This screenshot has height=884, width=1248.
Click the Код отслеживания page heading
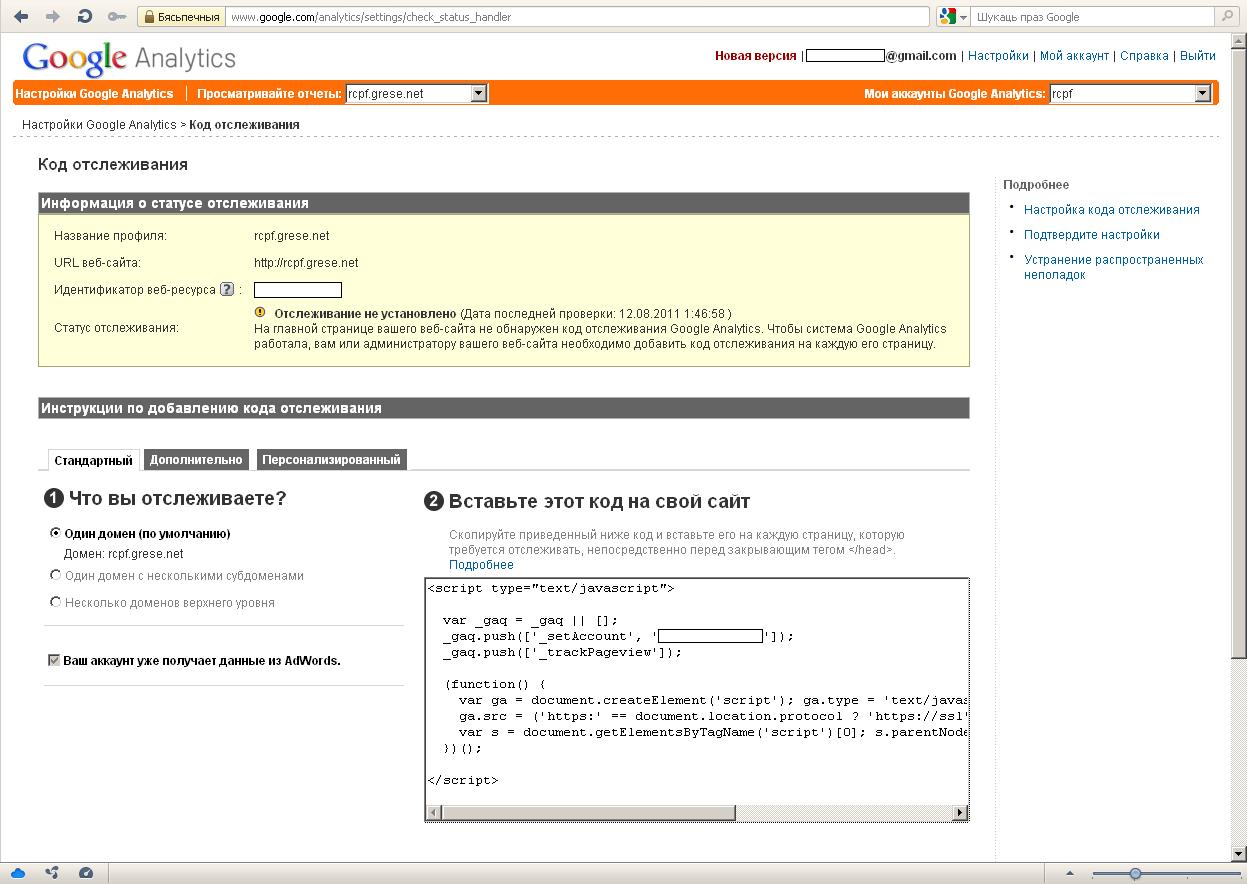(113, 164)
